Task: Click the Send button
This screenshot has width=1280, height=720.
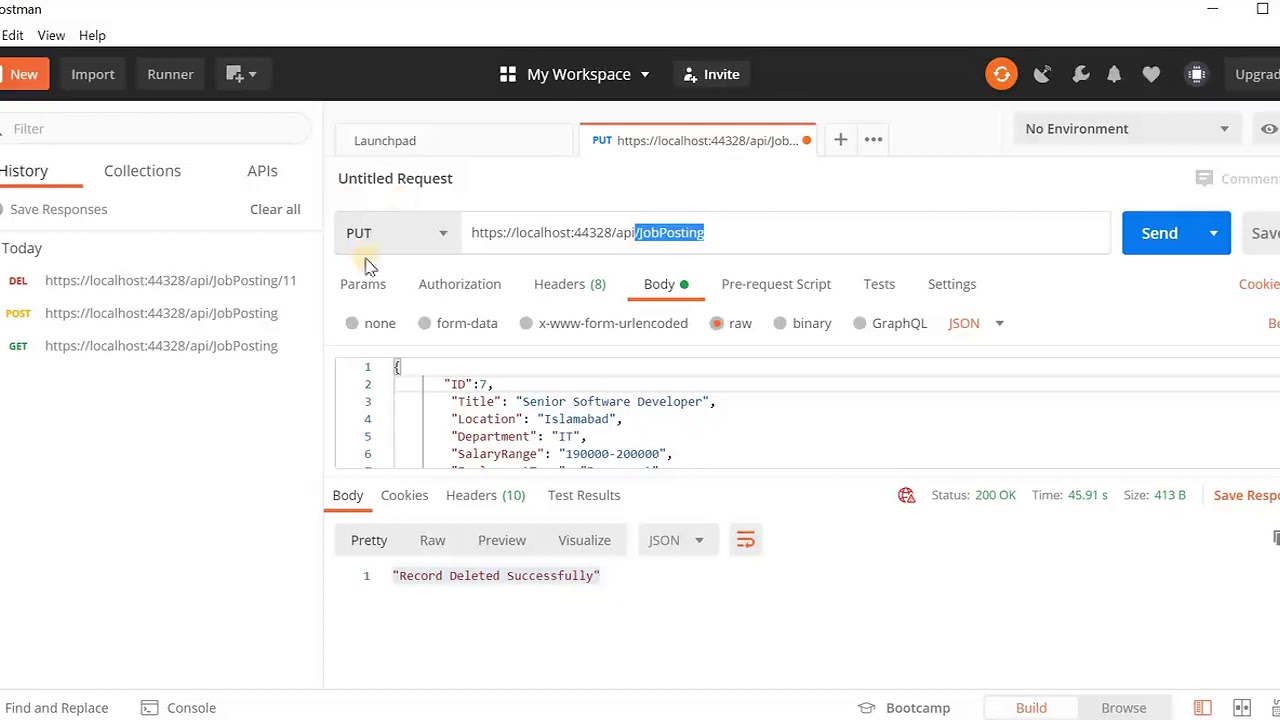Action: [1160, 233]
